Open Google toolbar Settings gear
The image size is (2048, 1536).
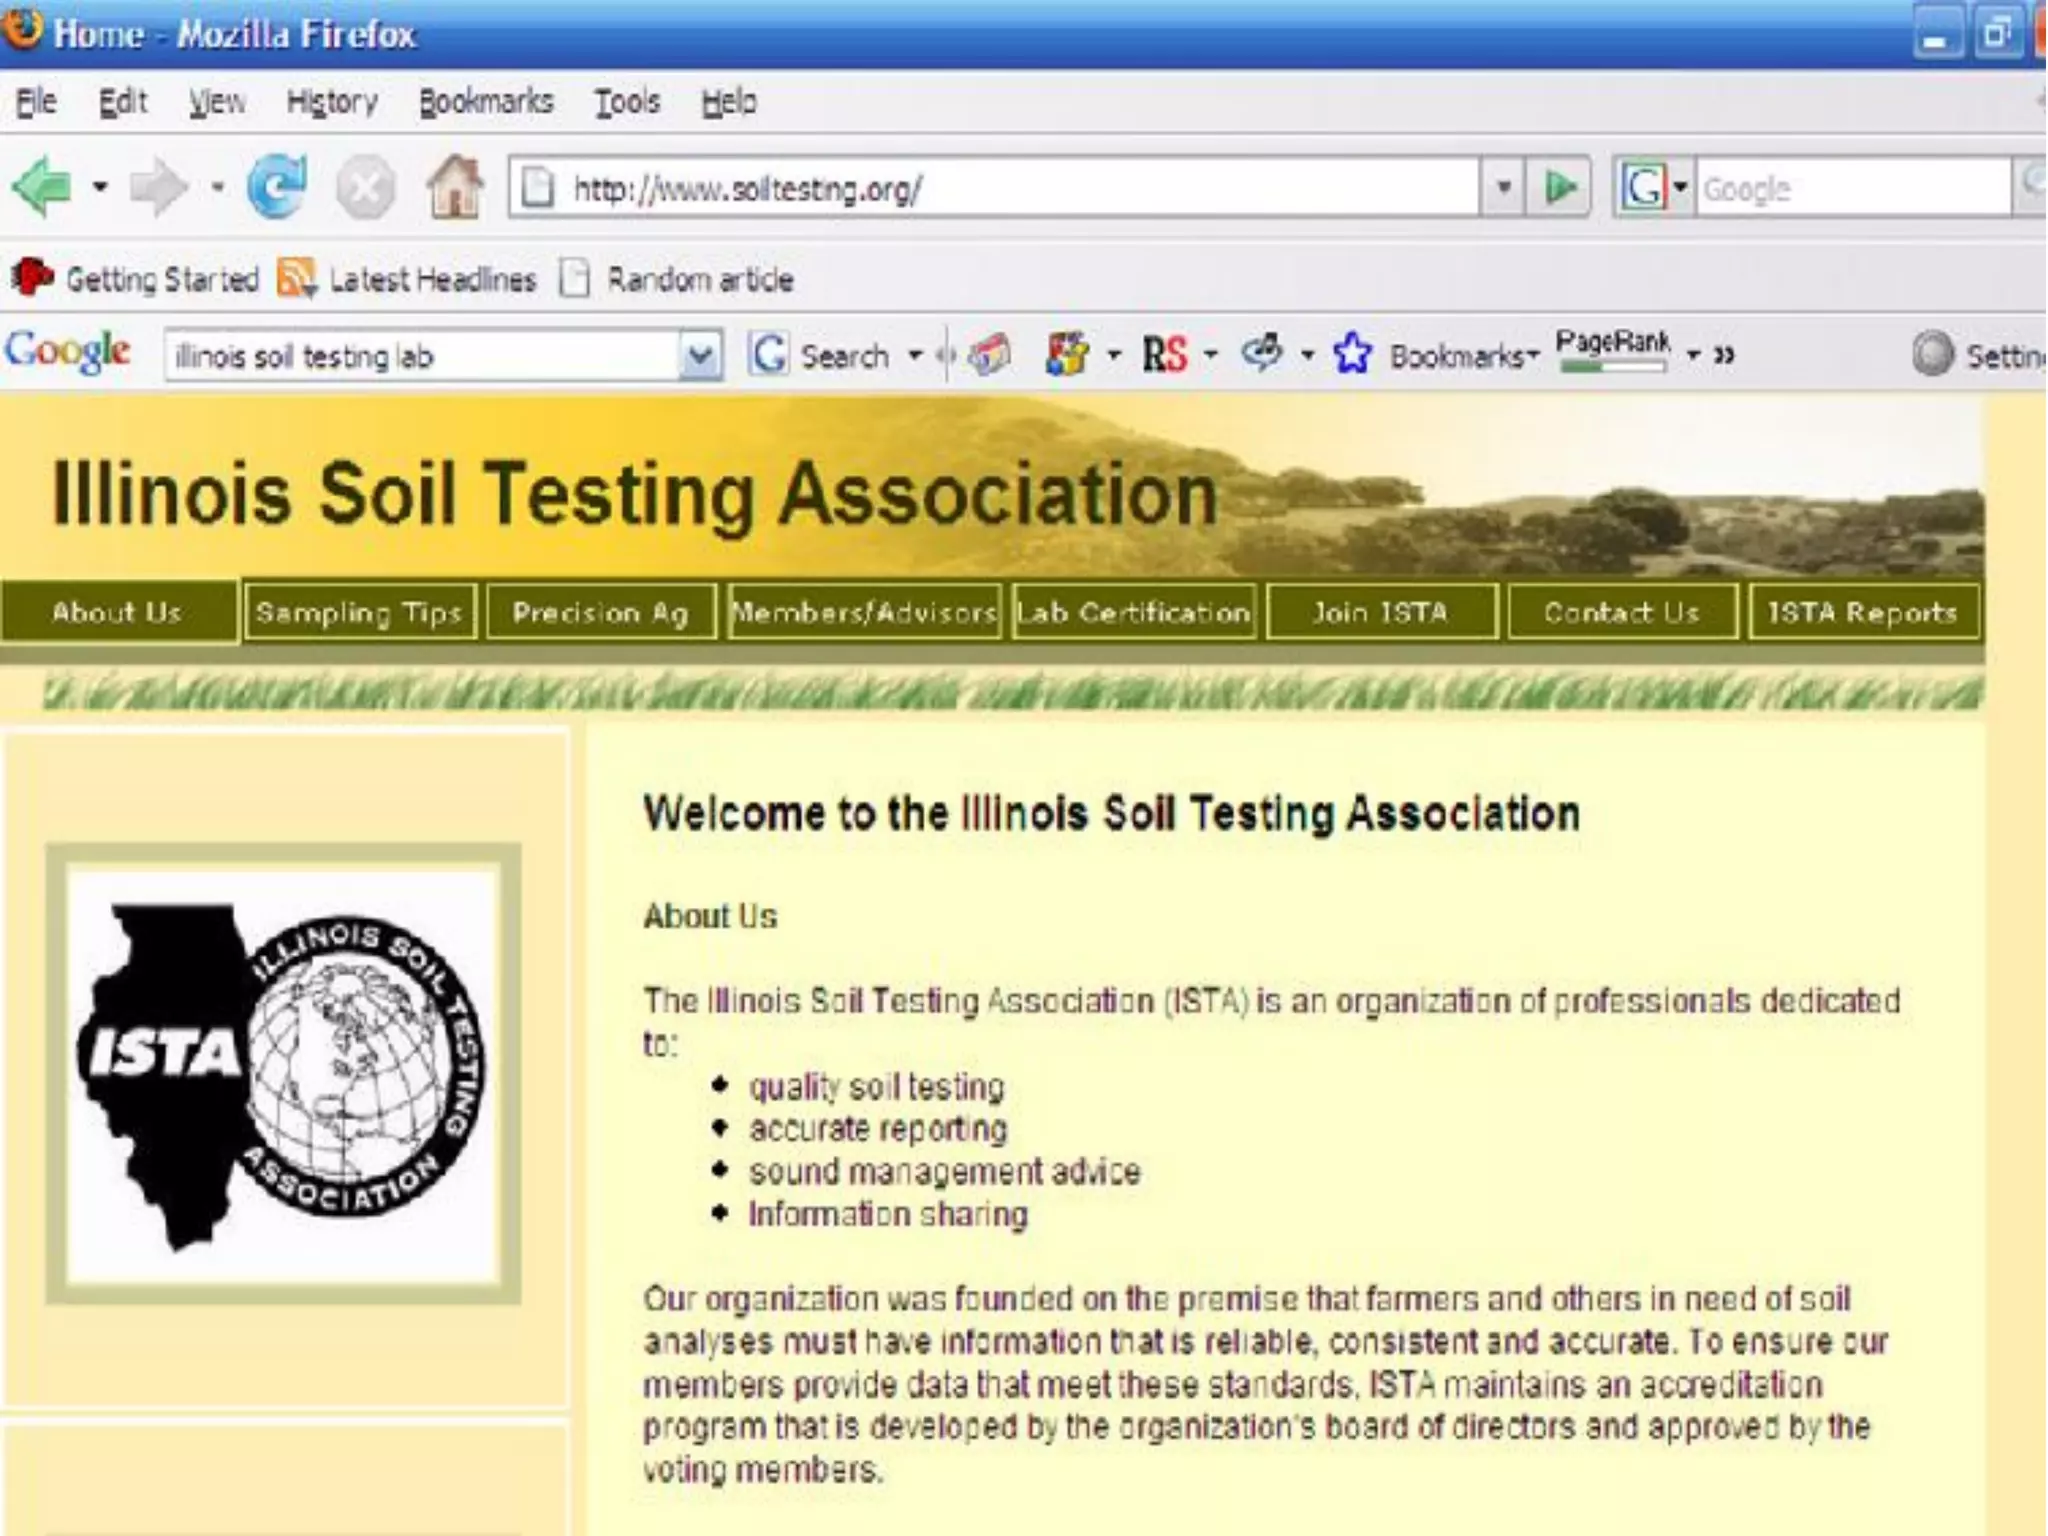1932,354
